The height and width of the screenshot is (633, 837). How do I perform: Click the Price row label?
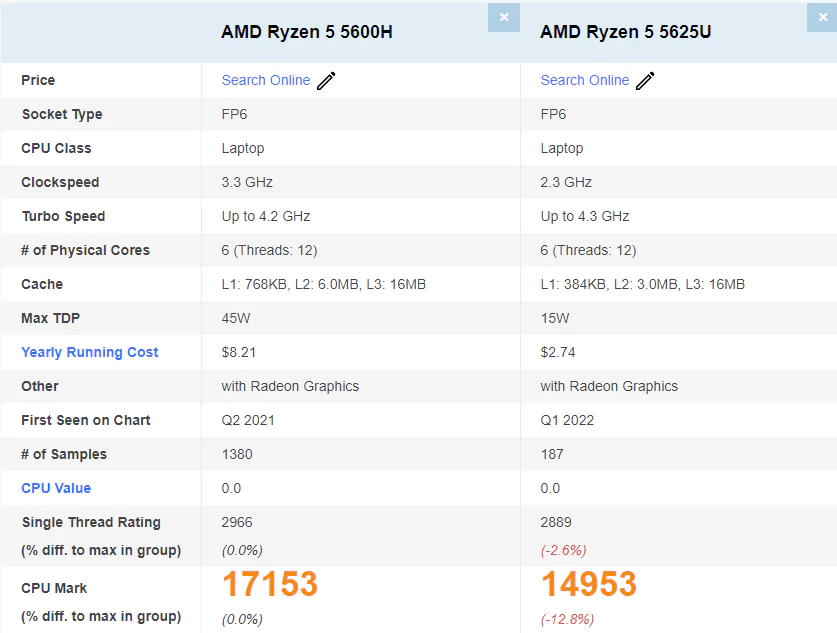(x=38, y=80)
